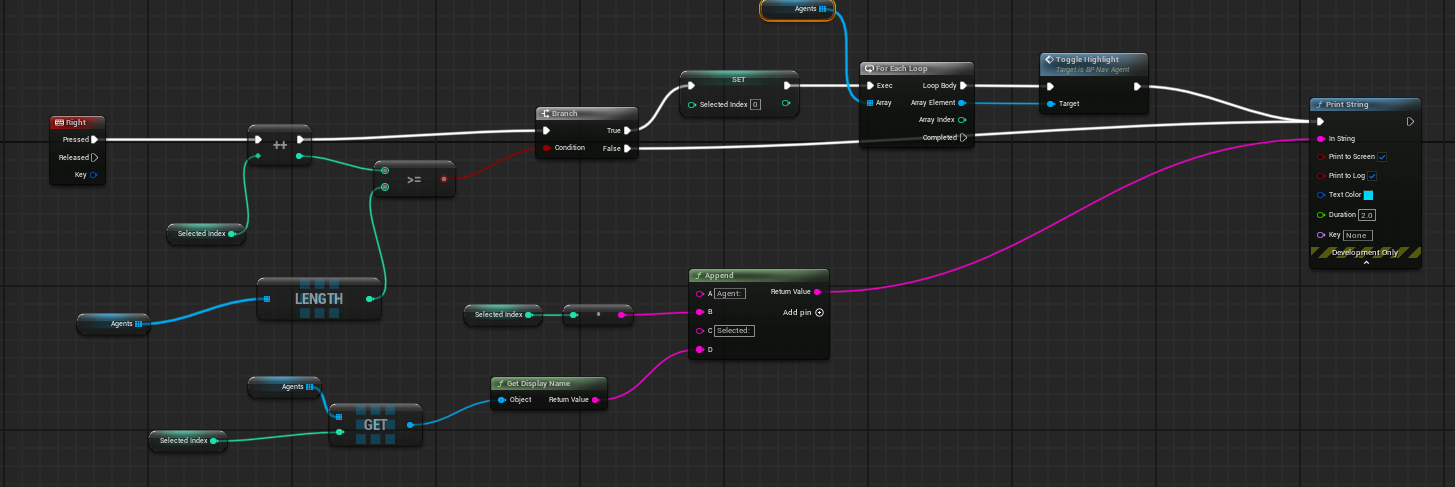Click the Key field showing None
The height and width of the screenshot is (487, 1455).
pyautogui.click(x=1357, y=235)
